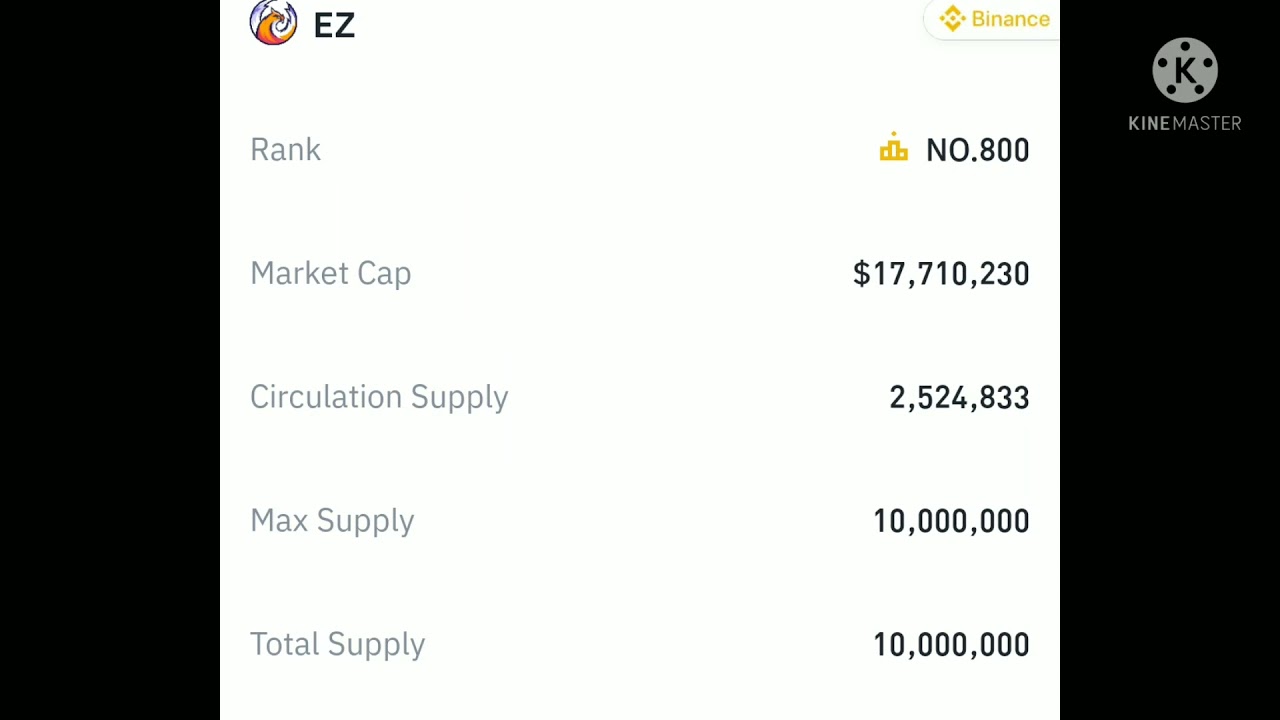Image resolution: width=1280 pixels, height=720 pixels.
Task: Tap the Binance text in the badge
Action: point(1010,19)
